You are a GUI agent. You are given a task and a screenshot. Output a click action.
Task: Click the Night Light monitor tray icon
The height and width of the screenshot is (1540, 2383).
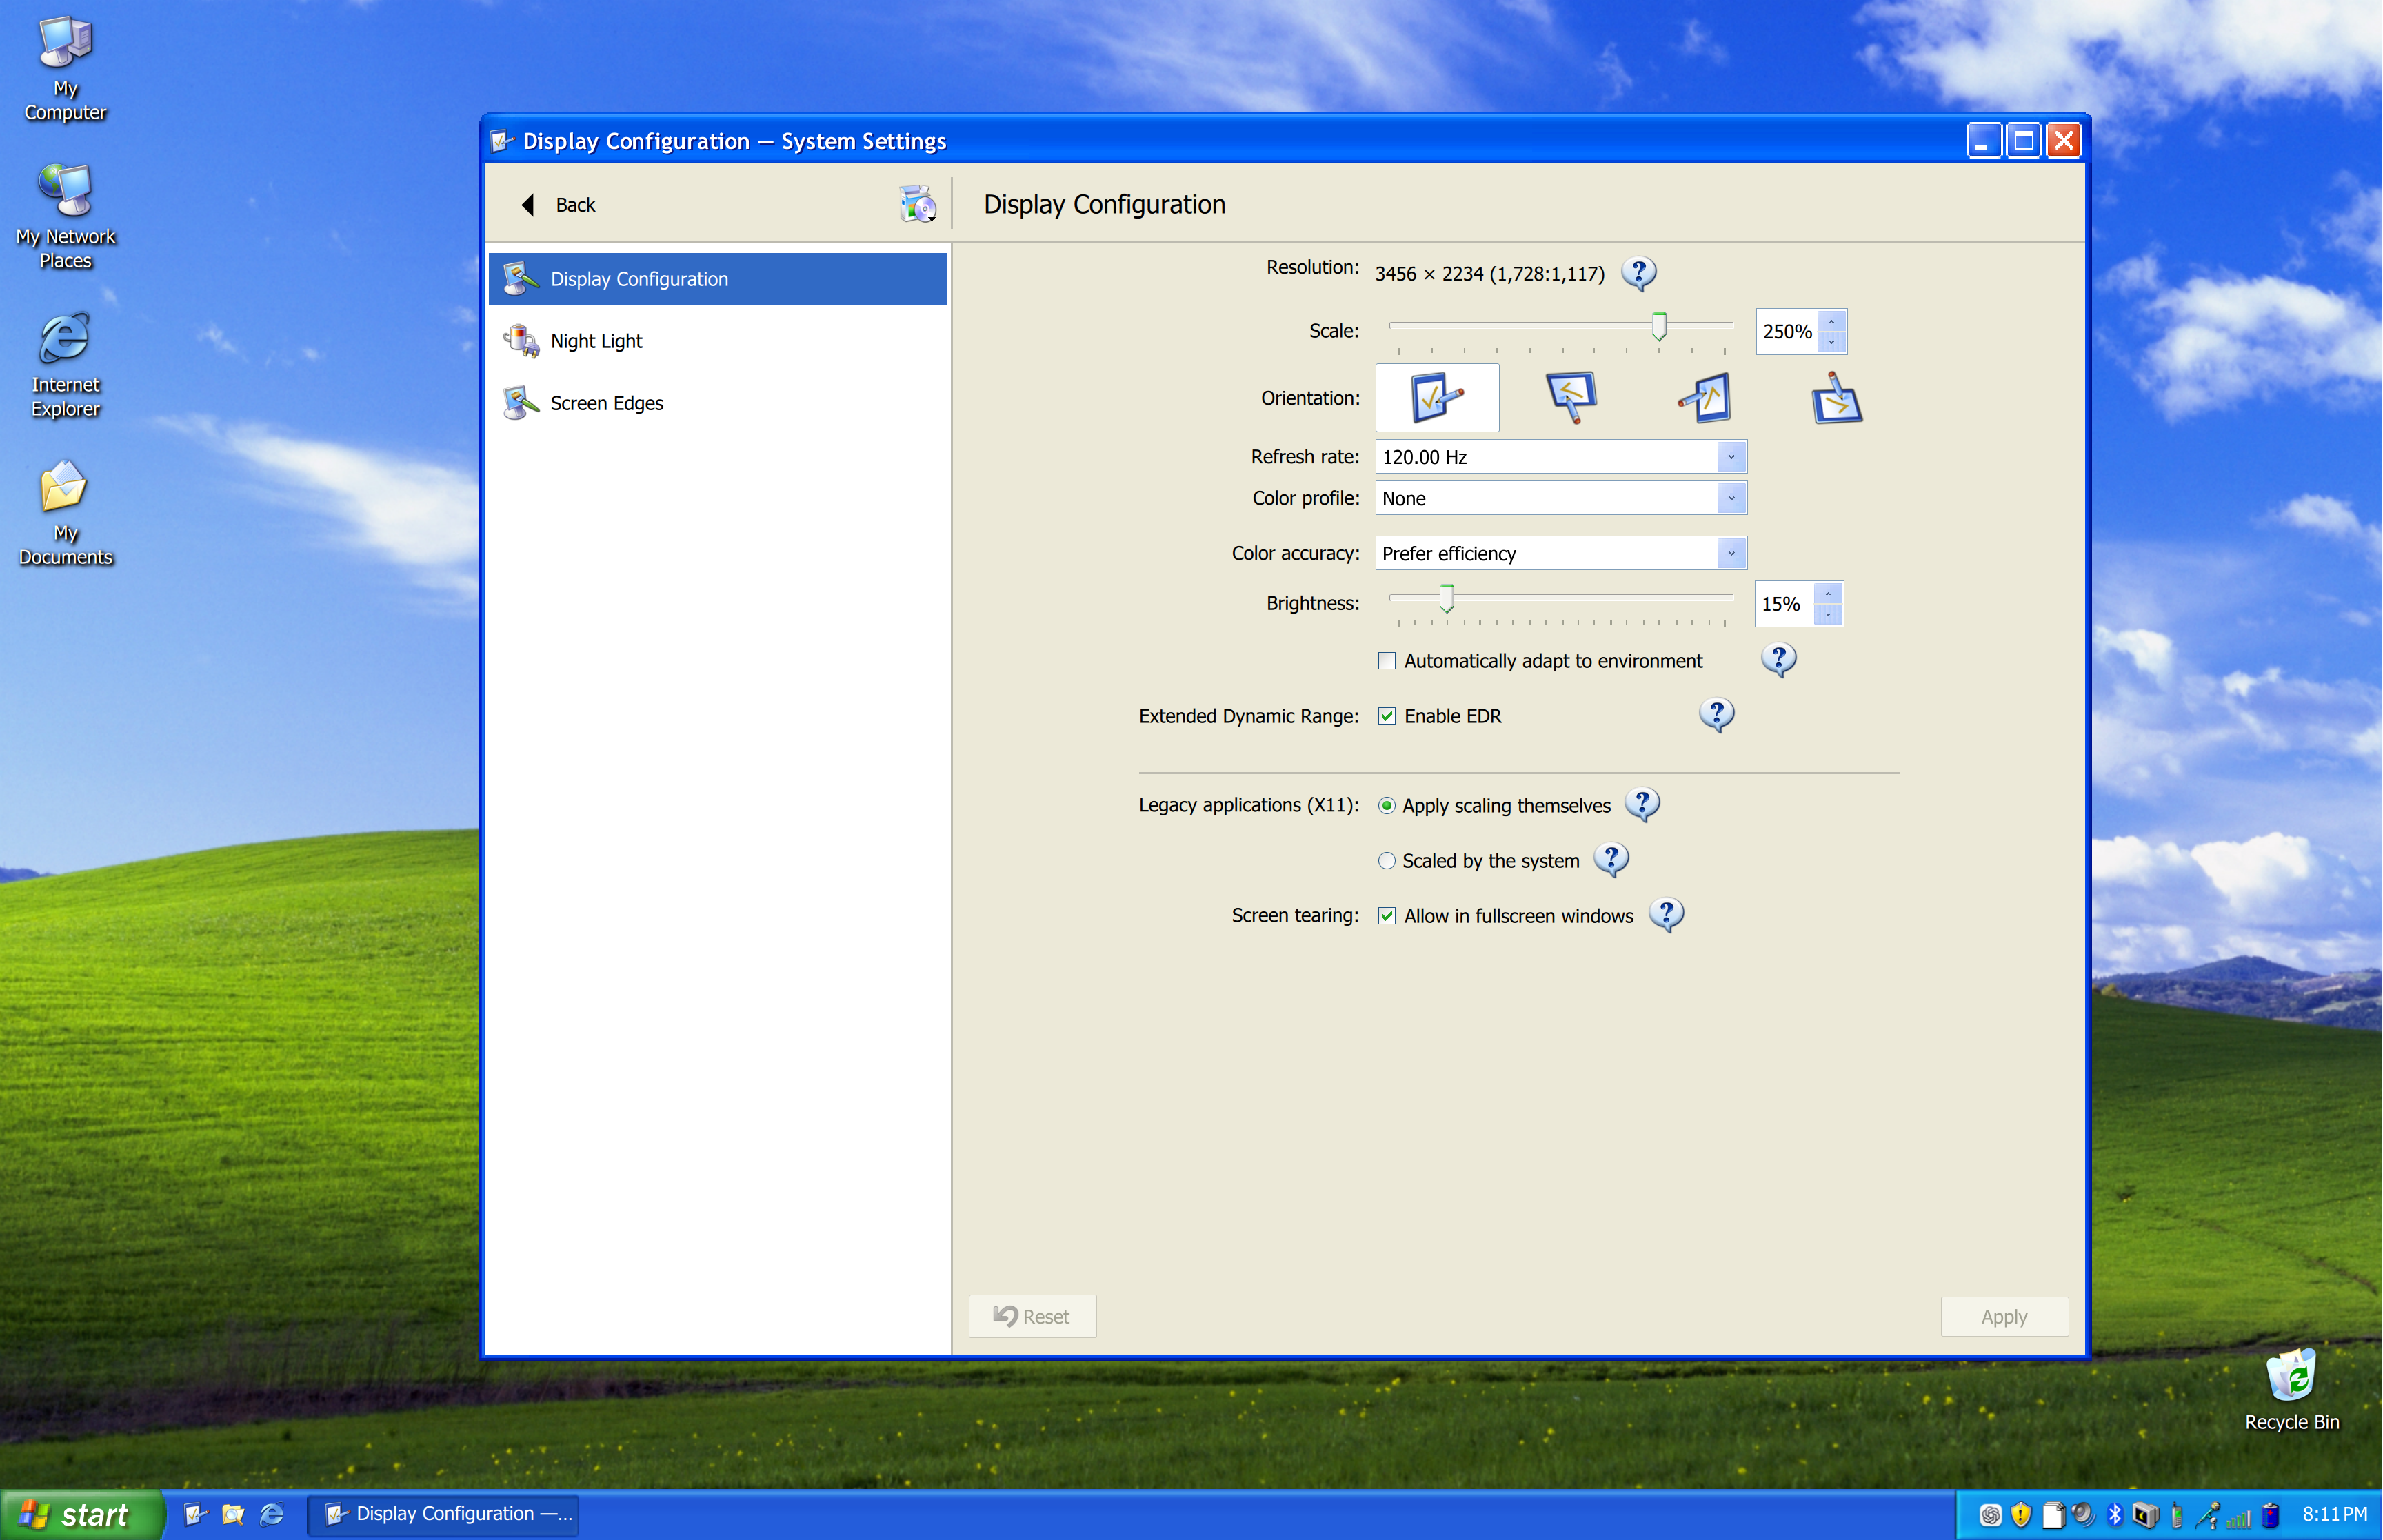pyautogui.click(x=2145, y=1515)
